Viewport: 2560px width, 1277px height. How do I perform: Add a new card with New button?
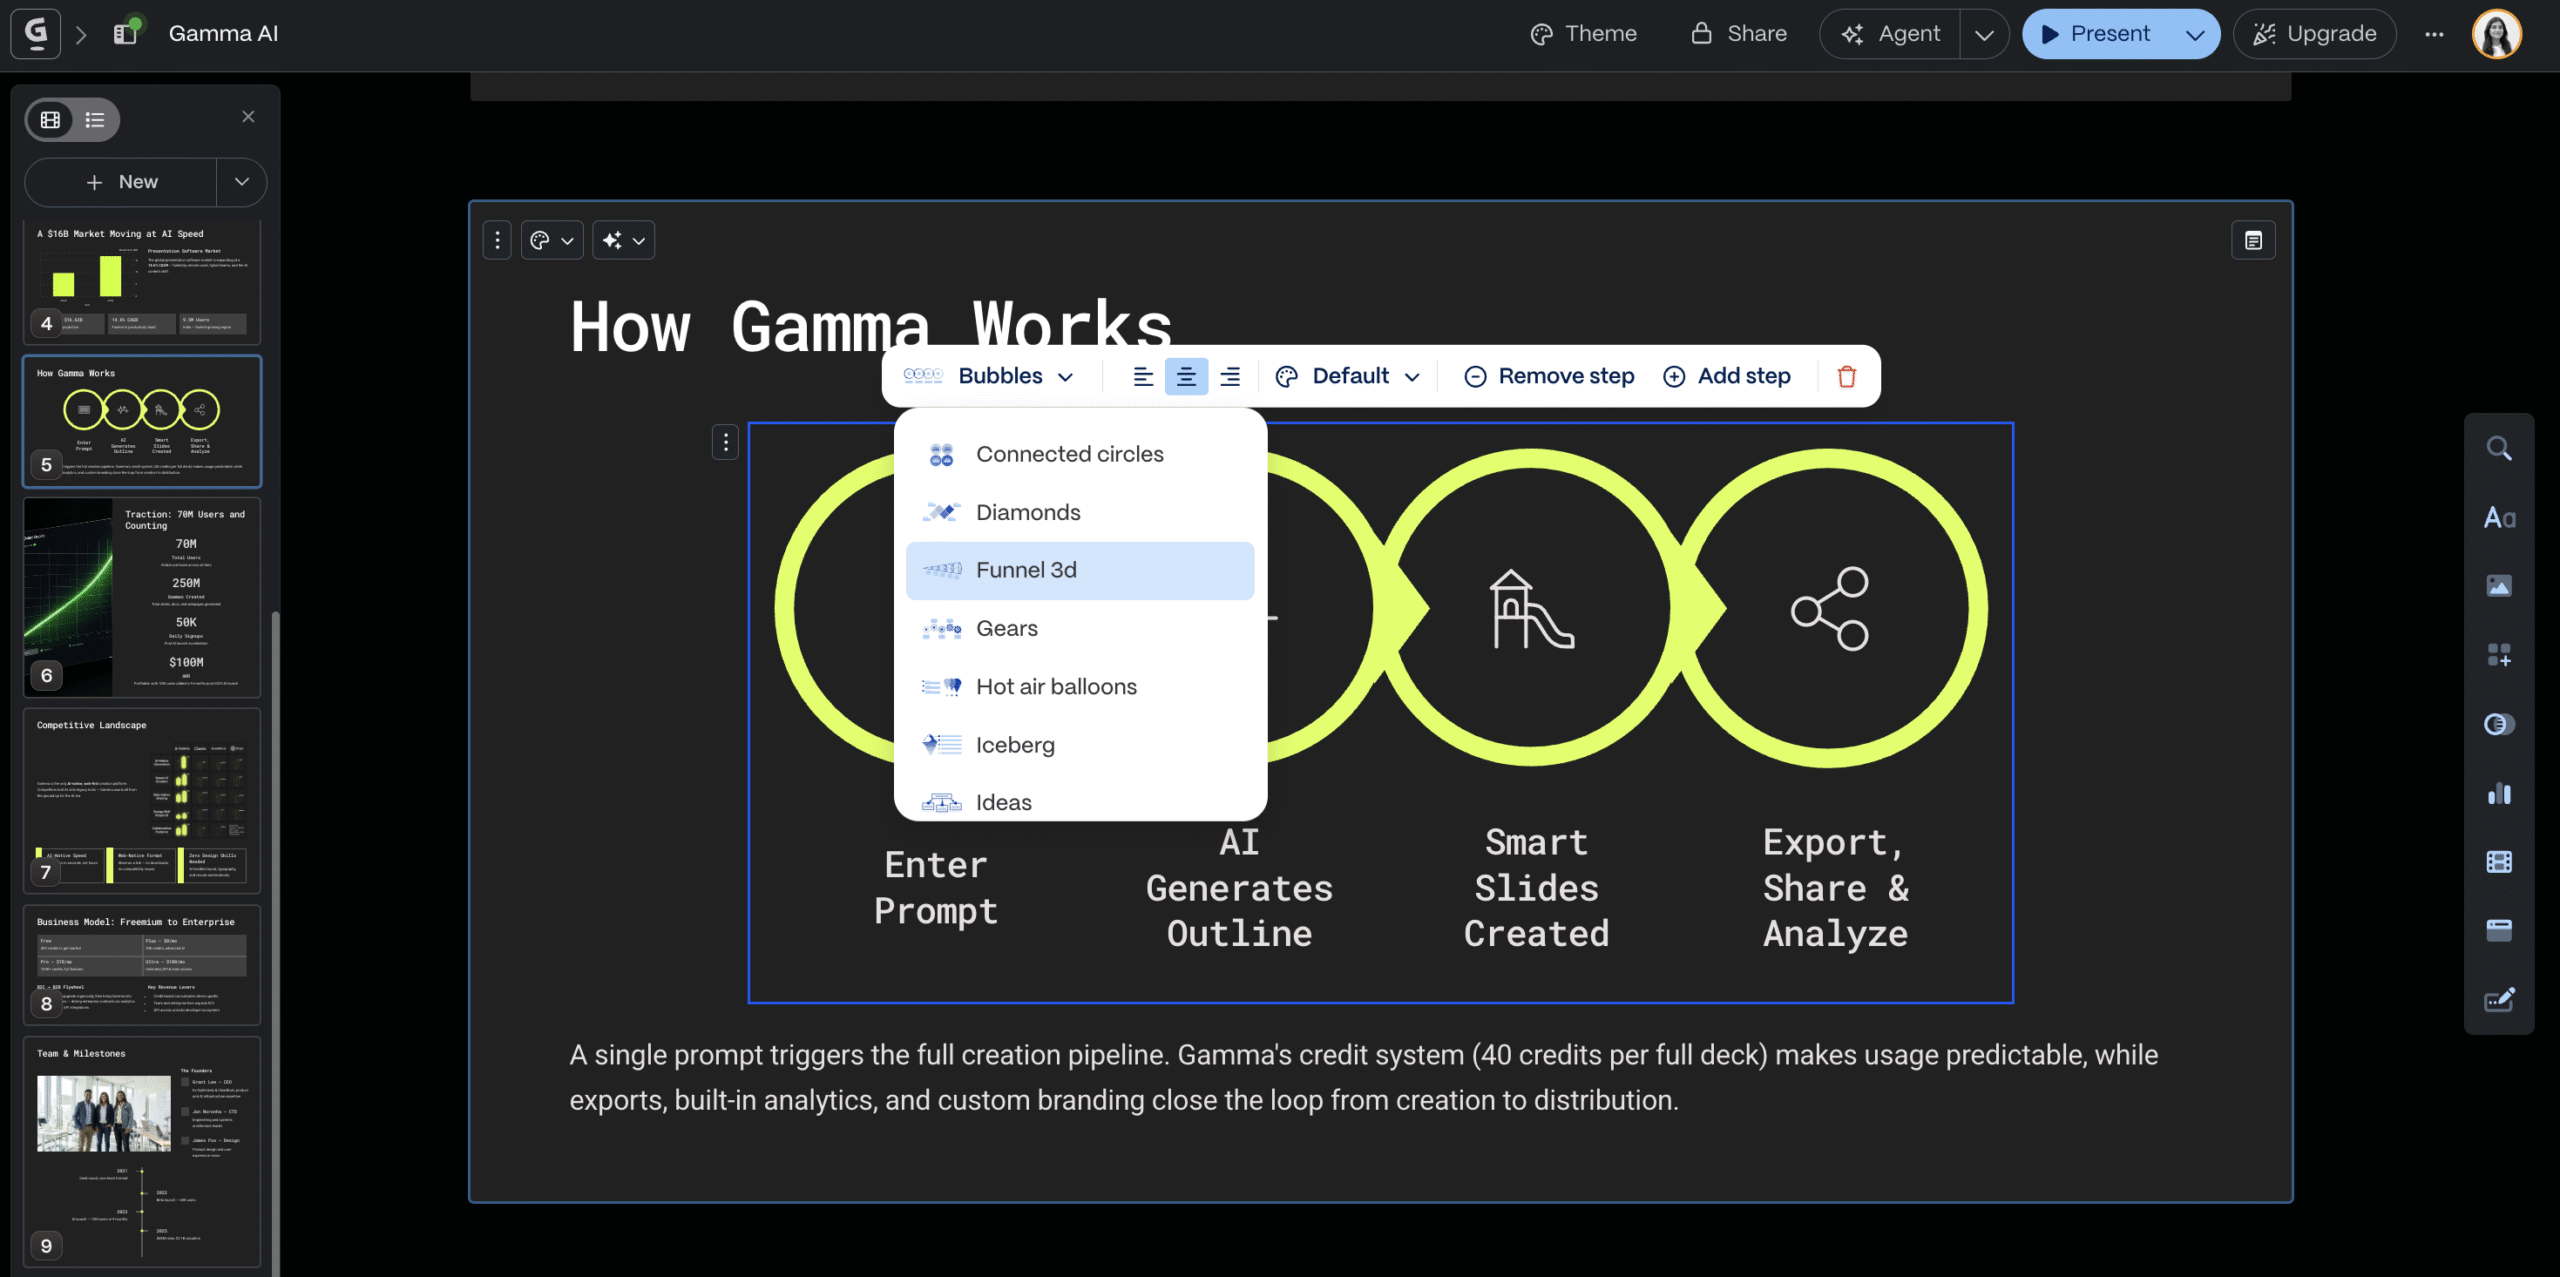(121, 182)
